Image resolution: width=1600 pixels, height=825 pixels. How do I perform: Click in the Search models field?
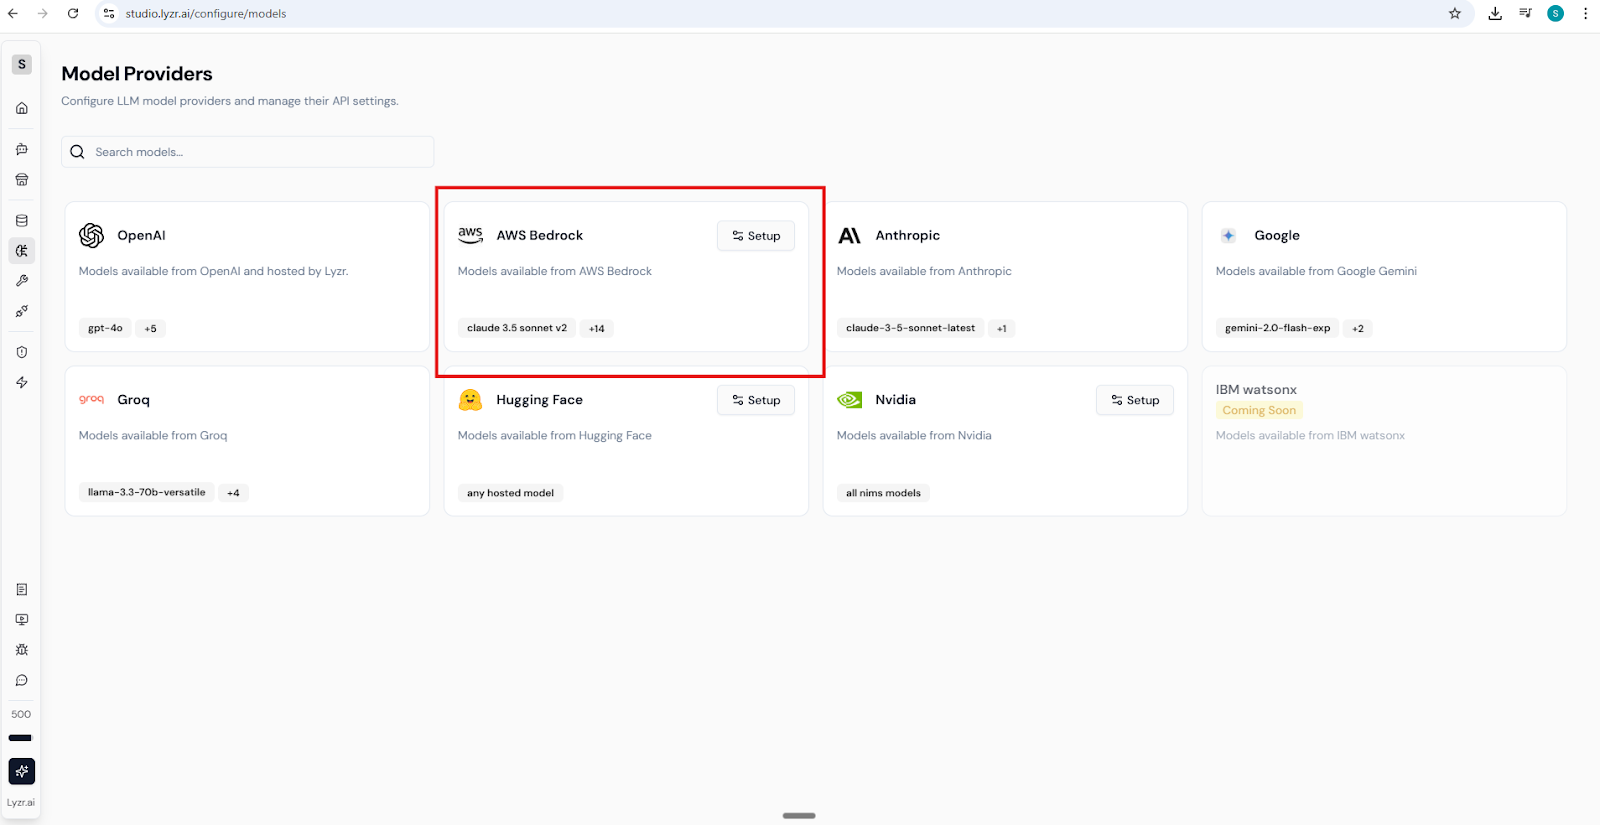click(248, 152)
